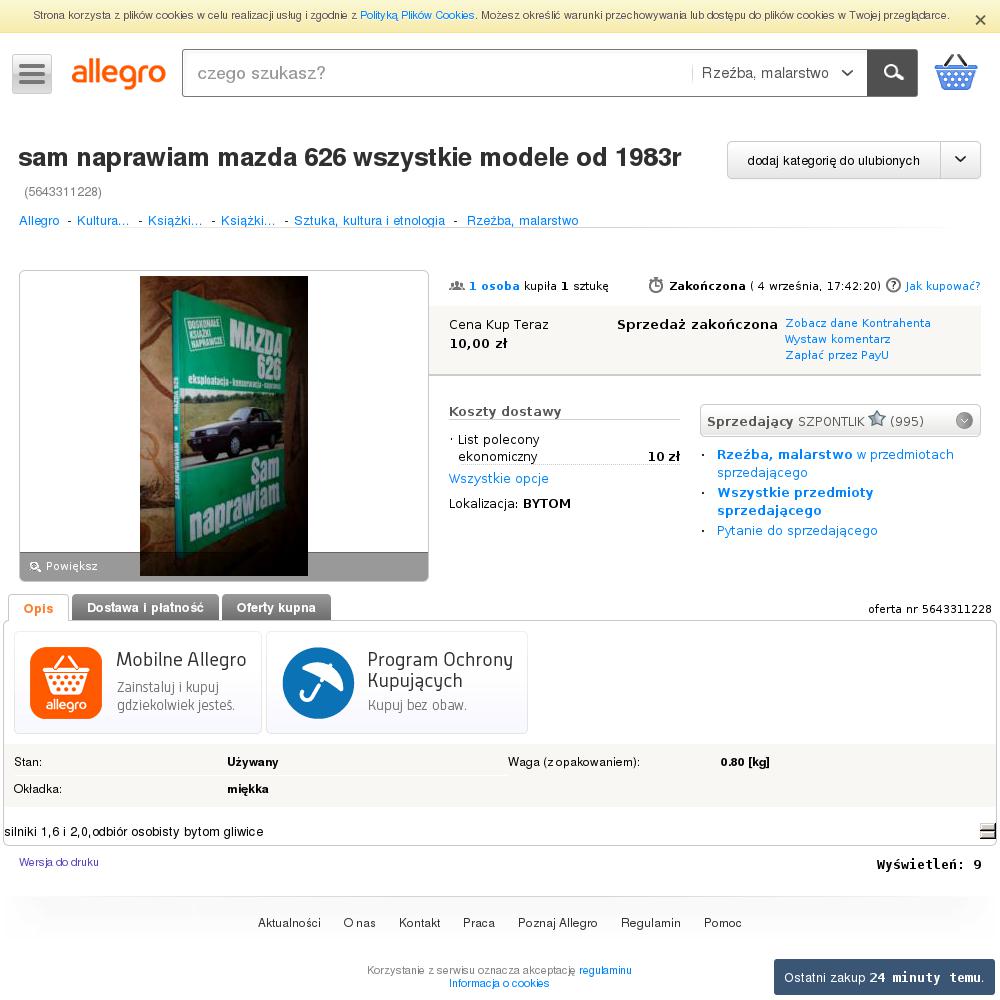
Task: Click the Program Ochrony Kupujących umbrella icon
Action: [x=318, y=683]
